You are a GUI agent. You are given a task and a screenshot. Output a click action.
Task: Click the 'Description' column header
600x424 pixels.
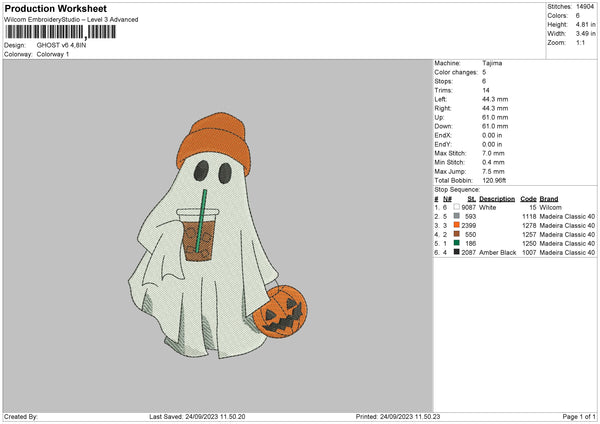point(497,199)
